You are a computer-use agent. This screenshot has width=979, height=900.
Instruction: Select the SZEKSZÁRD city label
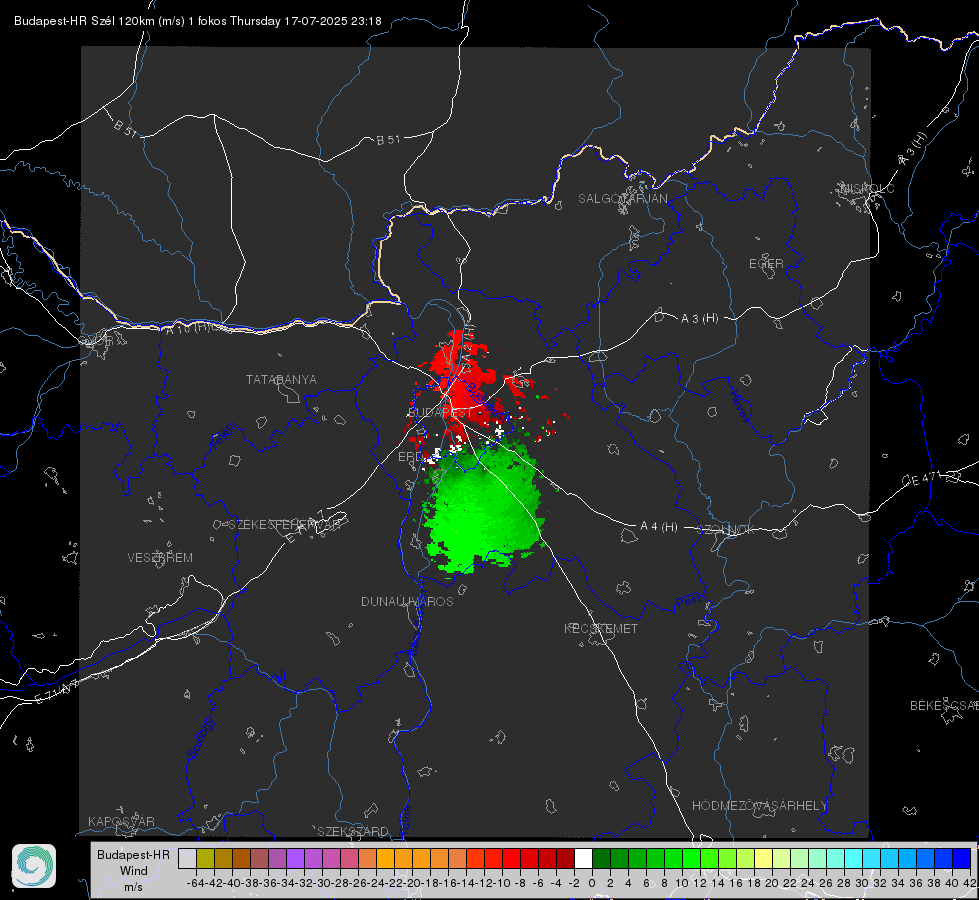point(353,831)
